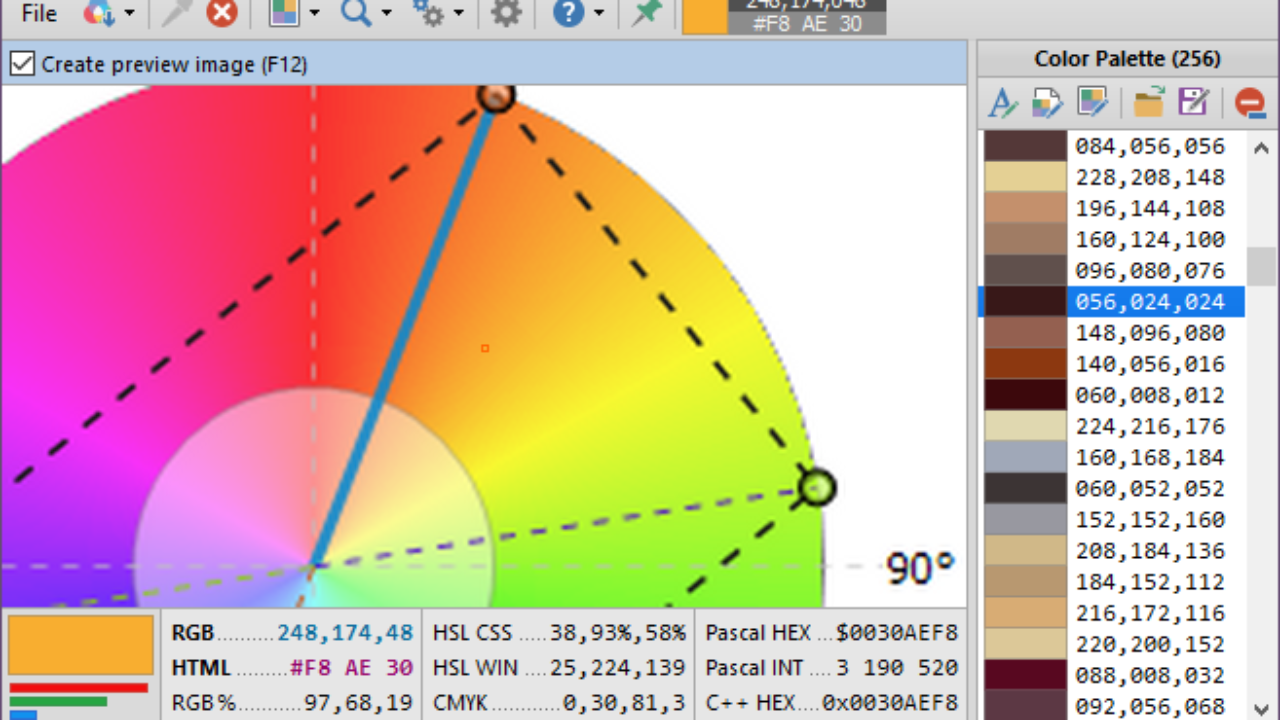
Task: Toggle the green pin stay-on-top icon
Action: 648,13
